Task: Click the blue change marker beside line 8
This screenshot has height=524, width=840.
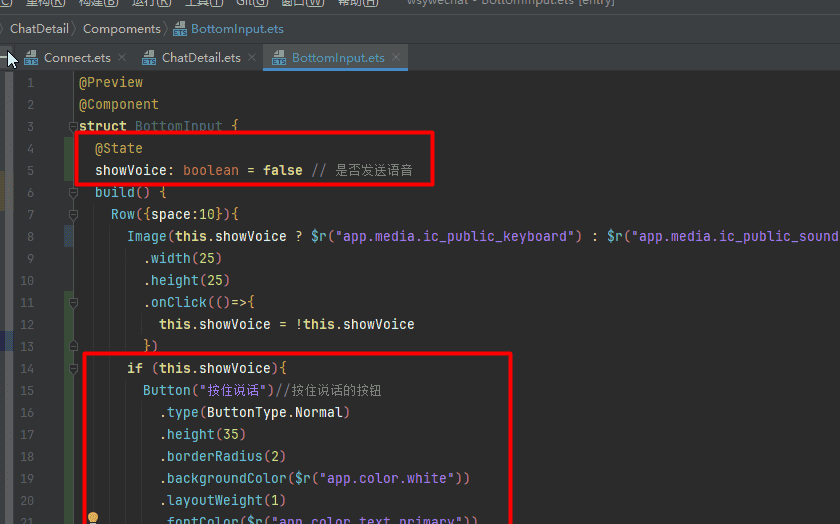Action: 67,237
